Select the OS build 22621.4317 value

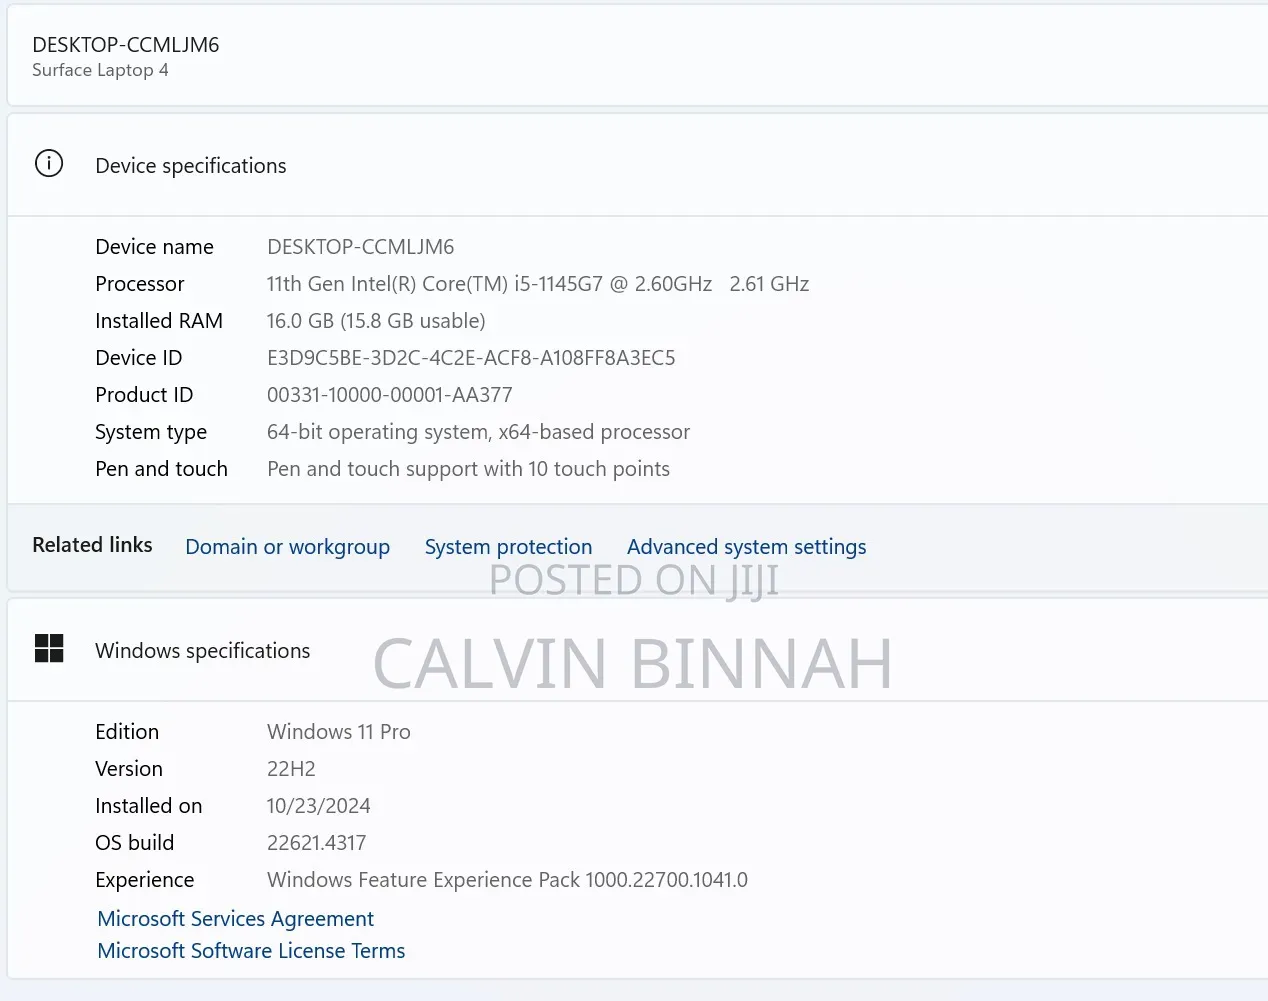click(x=317, y=843)
